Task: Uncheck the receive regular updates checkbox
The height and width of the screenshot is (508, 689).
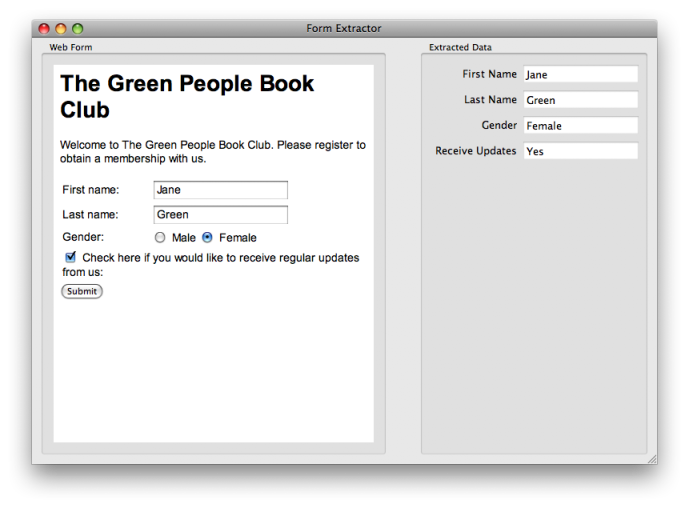Action: point(71,258)
